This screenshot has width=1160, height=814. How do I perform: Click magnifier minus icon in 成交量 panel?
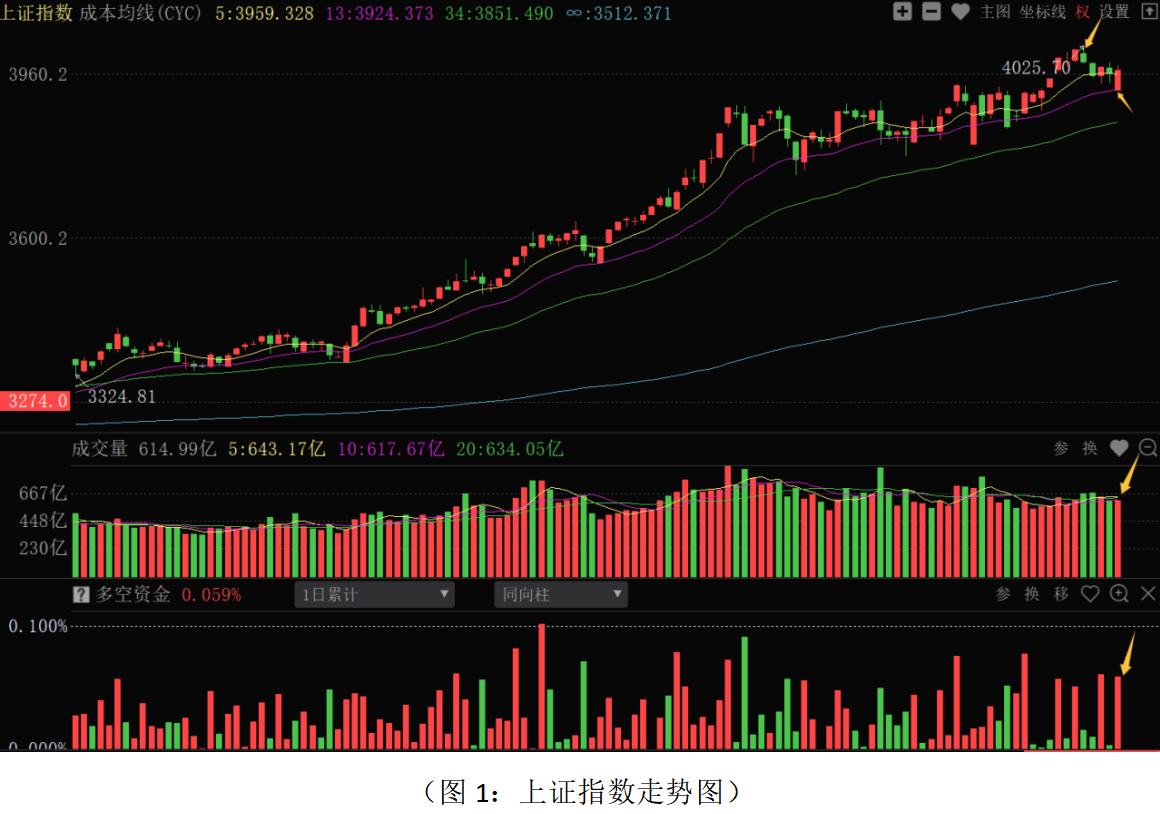click(x=1148, y=448)
